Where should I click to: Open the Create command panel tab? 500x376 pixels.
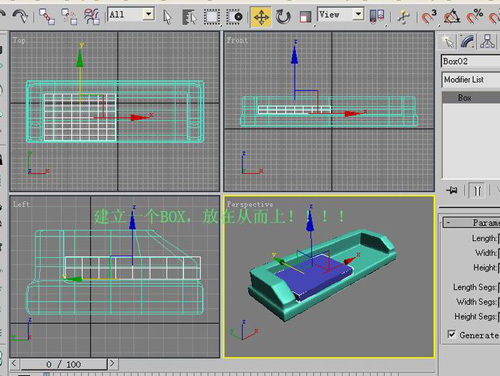[447, 42]
